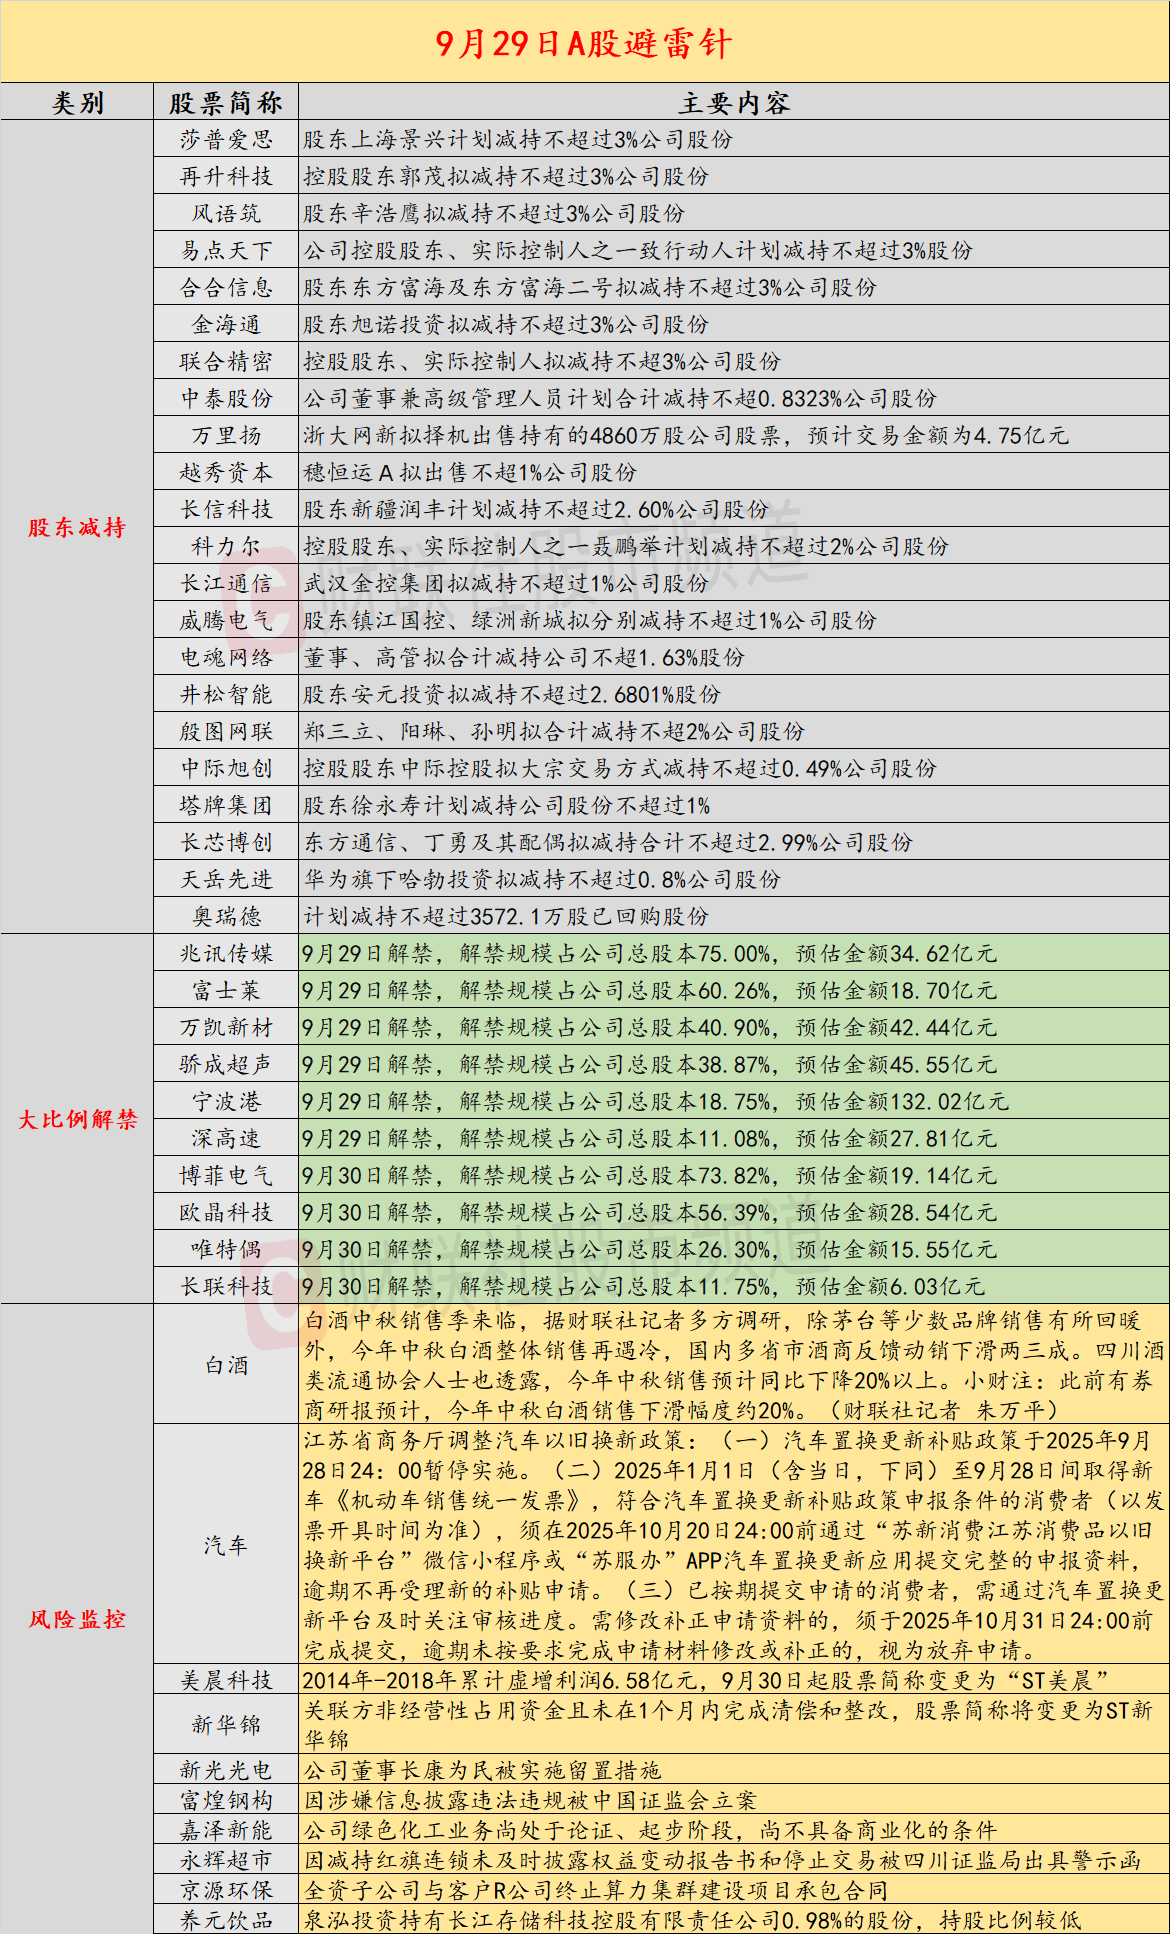Select stock name 威腾电气
Viewport: 1170px width, 1934px height.
(226, 620)
